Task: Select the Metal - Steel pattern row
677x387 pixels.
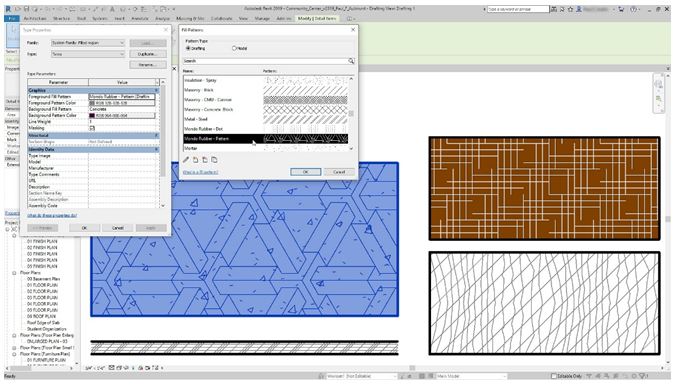Action: click(x=266, y=119)
